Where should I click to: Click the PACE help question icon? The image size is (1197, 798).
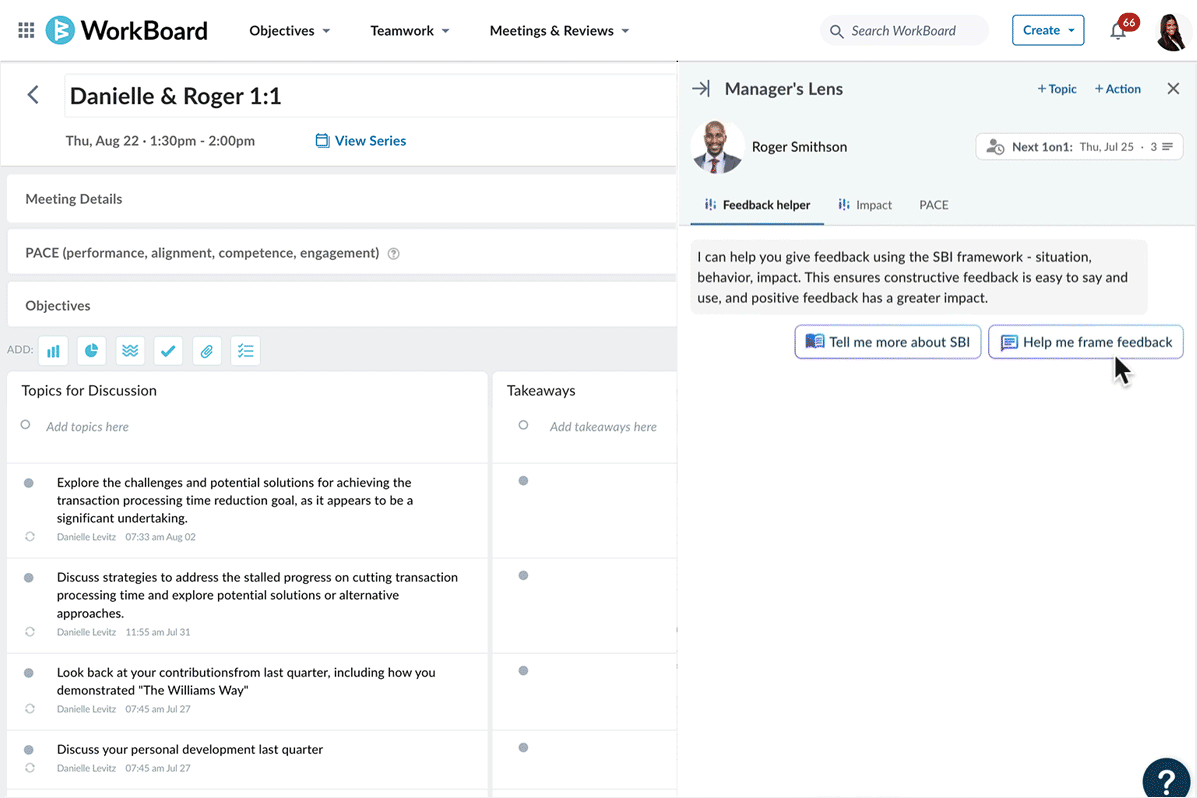click(393, 254)
